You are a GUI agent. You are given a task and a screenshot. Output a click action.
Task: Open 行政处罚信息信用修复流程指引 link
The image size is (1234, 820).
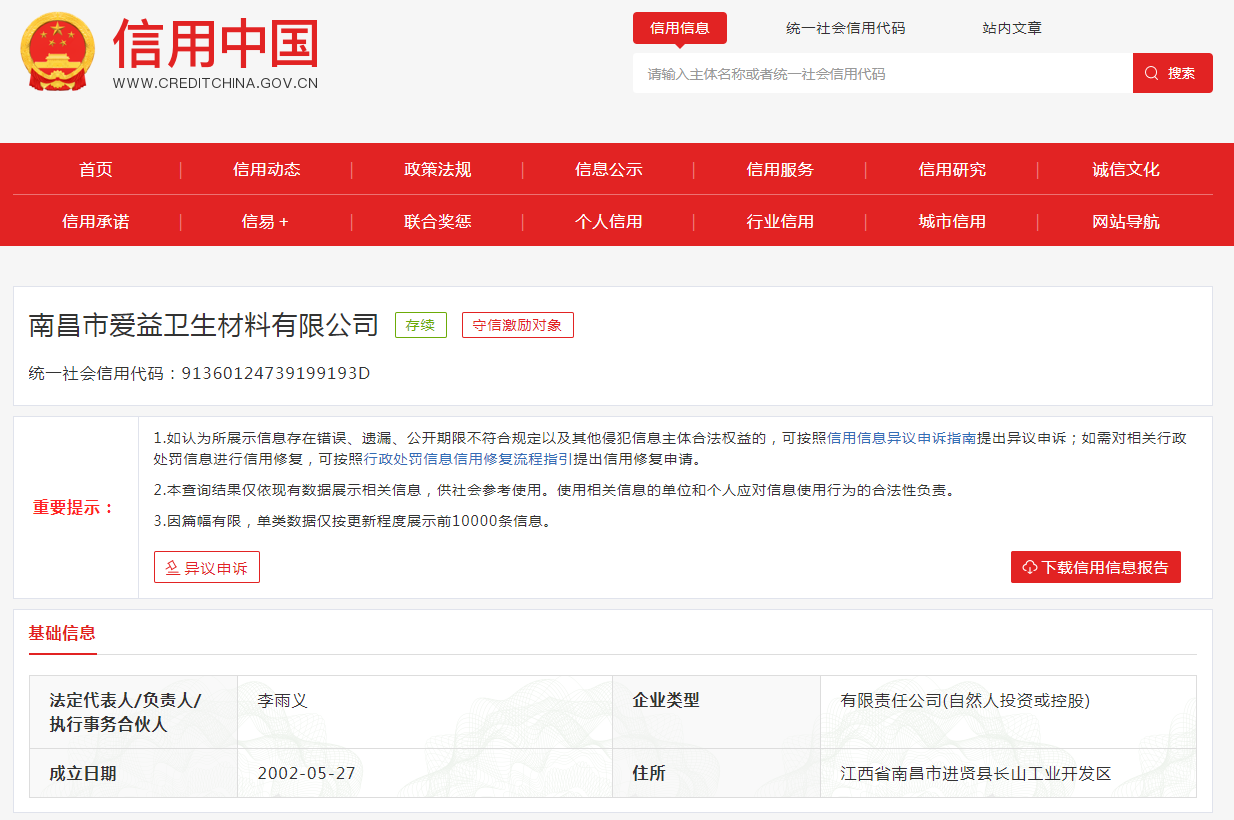point(468,459)
